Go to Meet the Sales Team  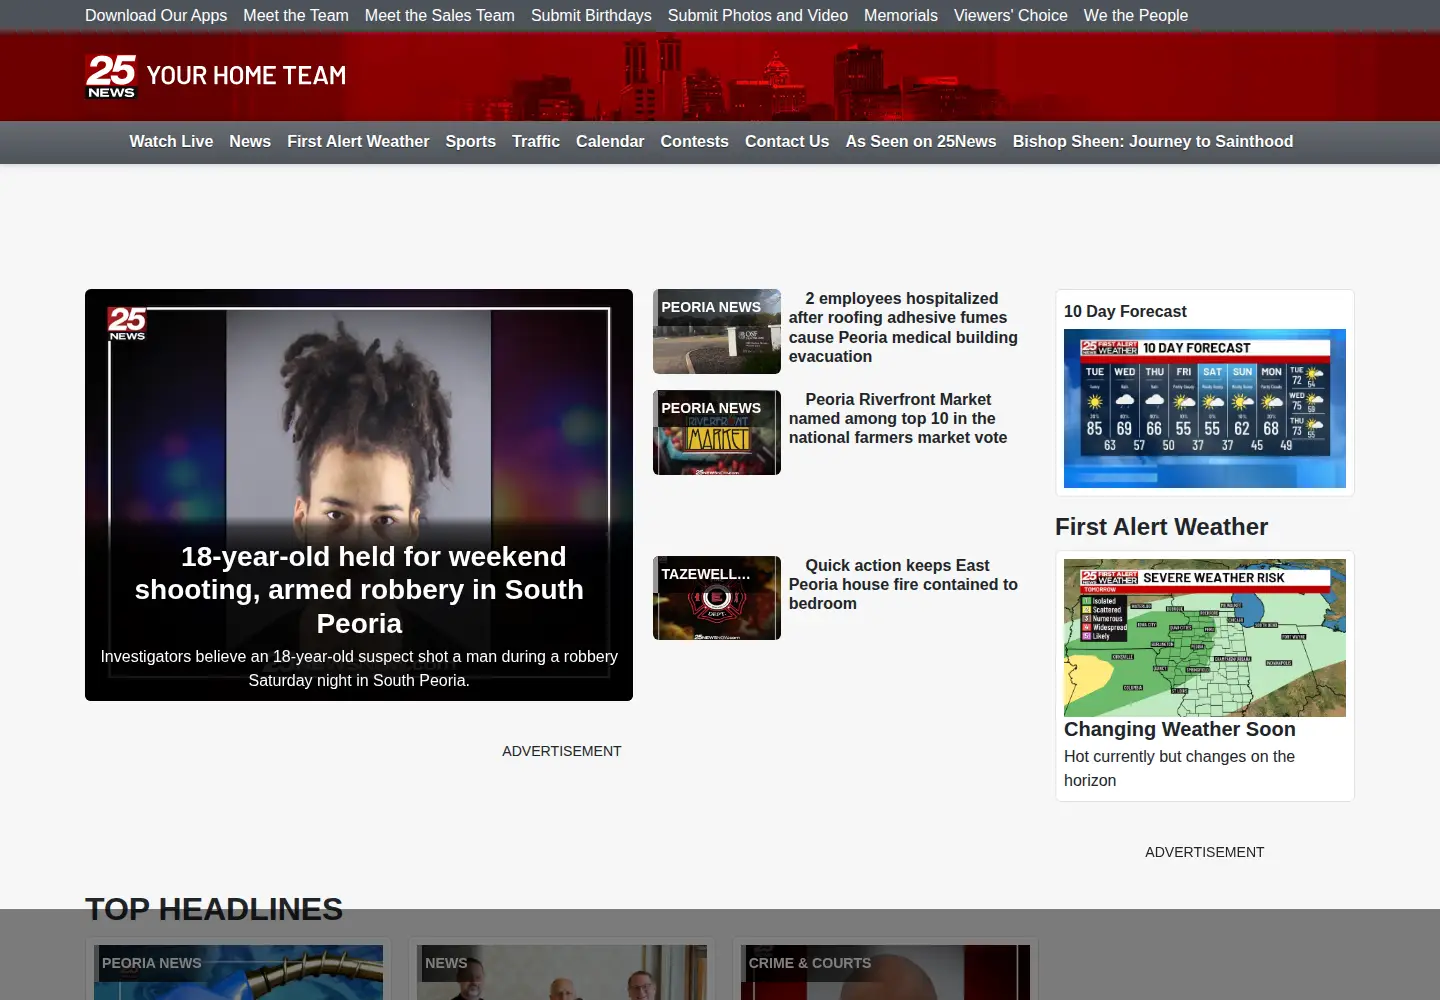(440, 15)
